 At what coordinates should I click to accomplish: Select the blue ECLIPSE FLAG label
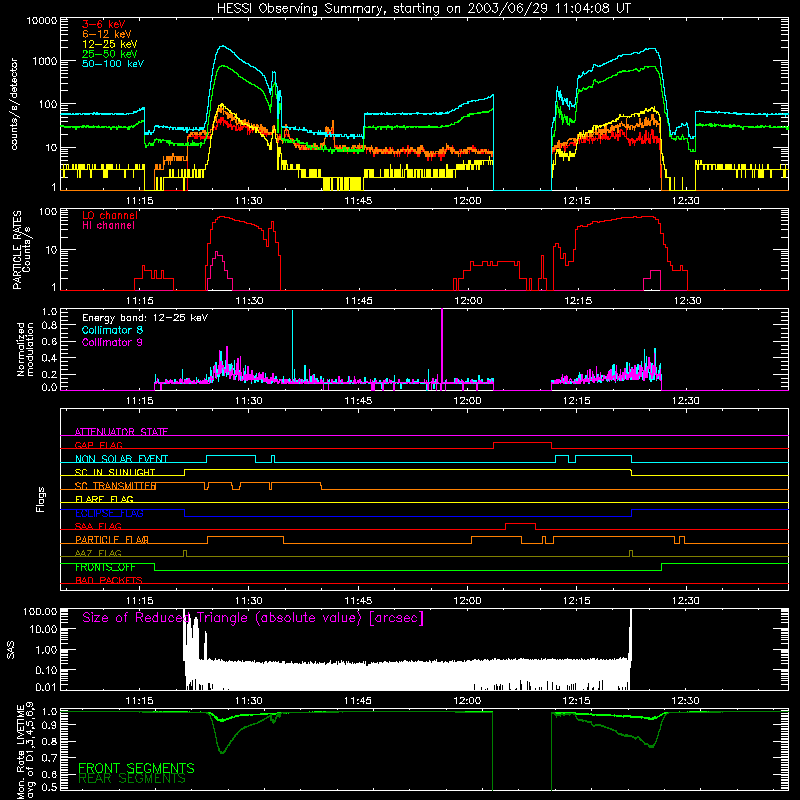click(109, 513)
